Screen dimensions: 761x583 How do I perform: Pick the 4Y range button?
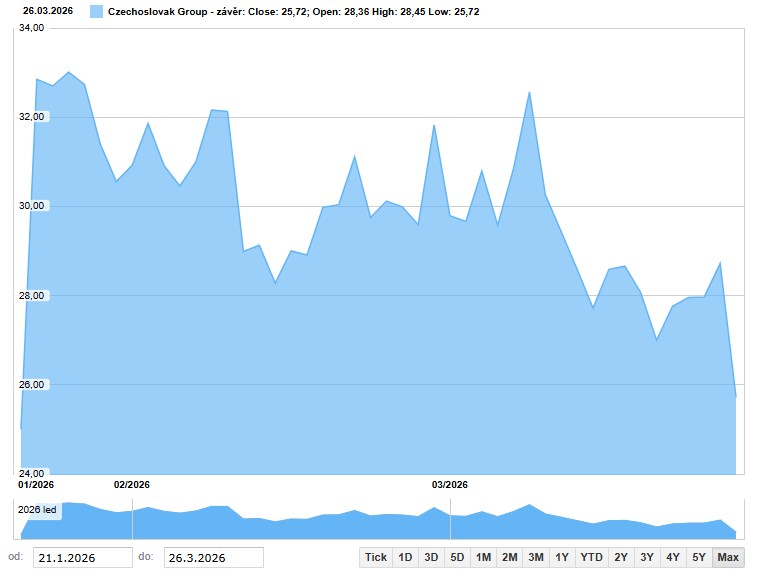tap(673, 557)
